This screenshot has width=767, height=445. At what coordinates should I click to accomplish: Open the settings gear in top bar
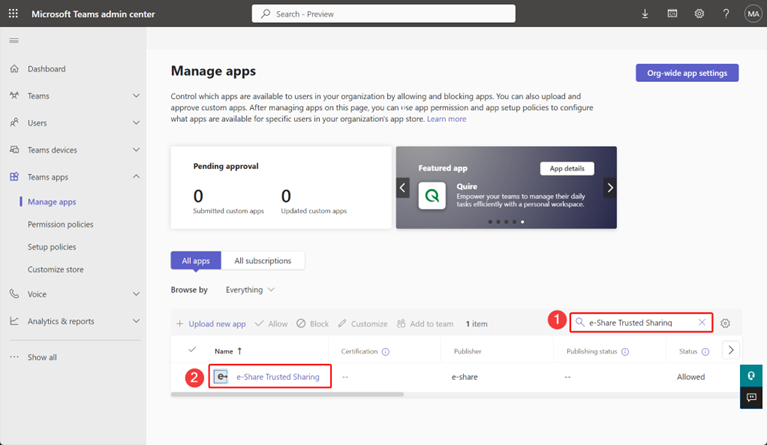tap(699, 14)
